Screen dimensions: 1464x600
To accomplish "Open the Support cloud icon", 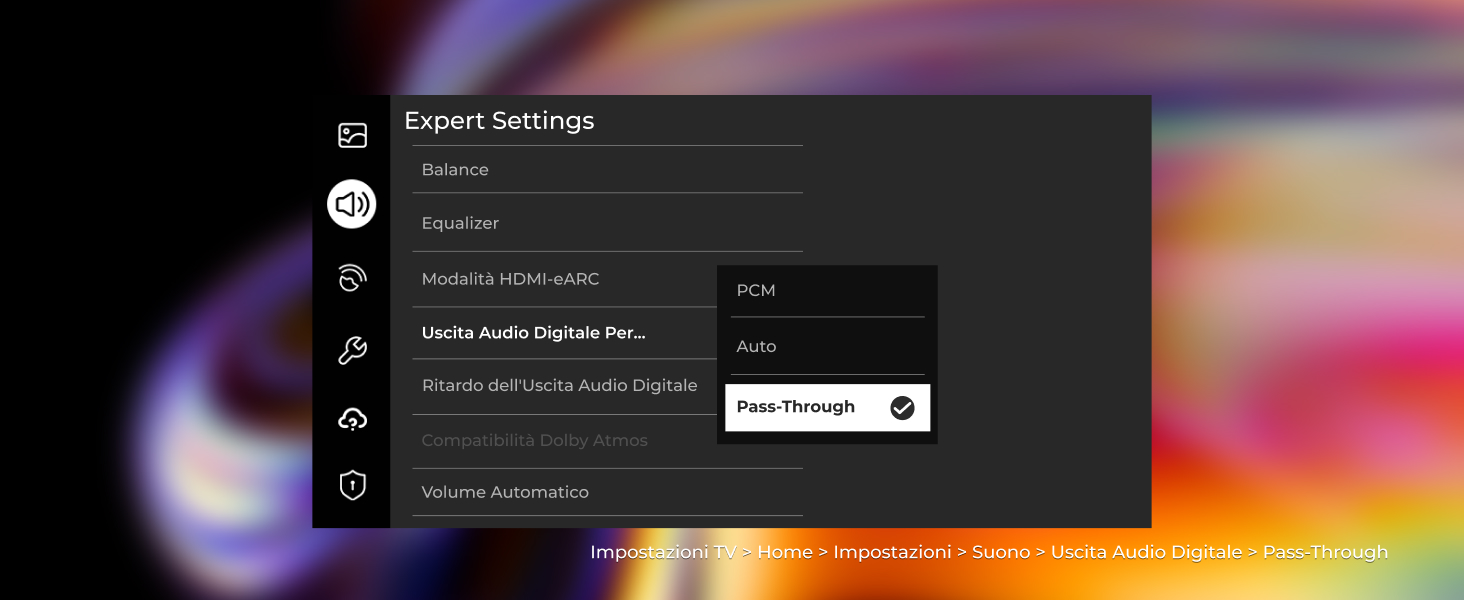I will coord(352,416).
